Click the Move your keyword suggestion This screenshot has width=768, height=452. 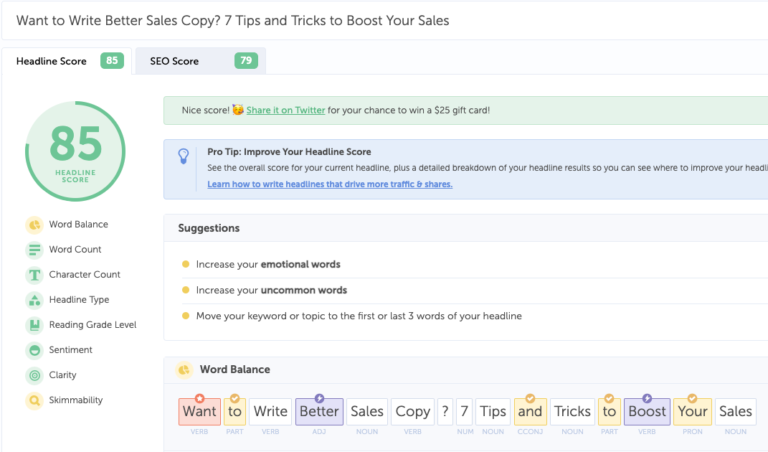click(359, 316)
